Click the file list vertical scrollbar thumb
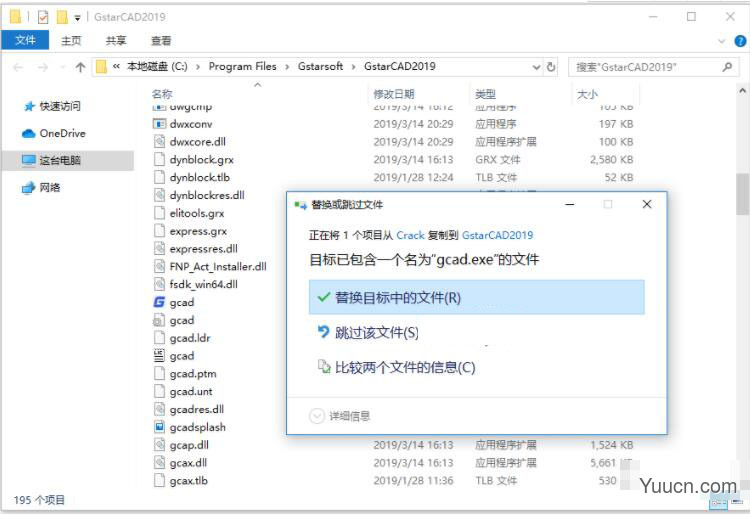750x516 pixels. pos(742,194)
